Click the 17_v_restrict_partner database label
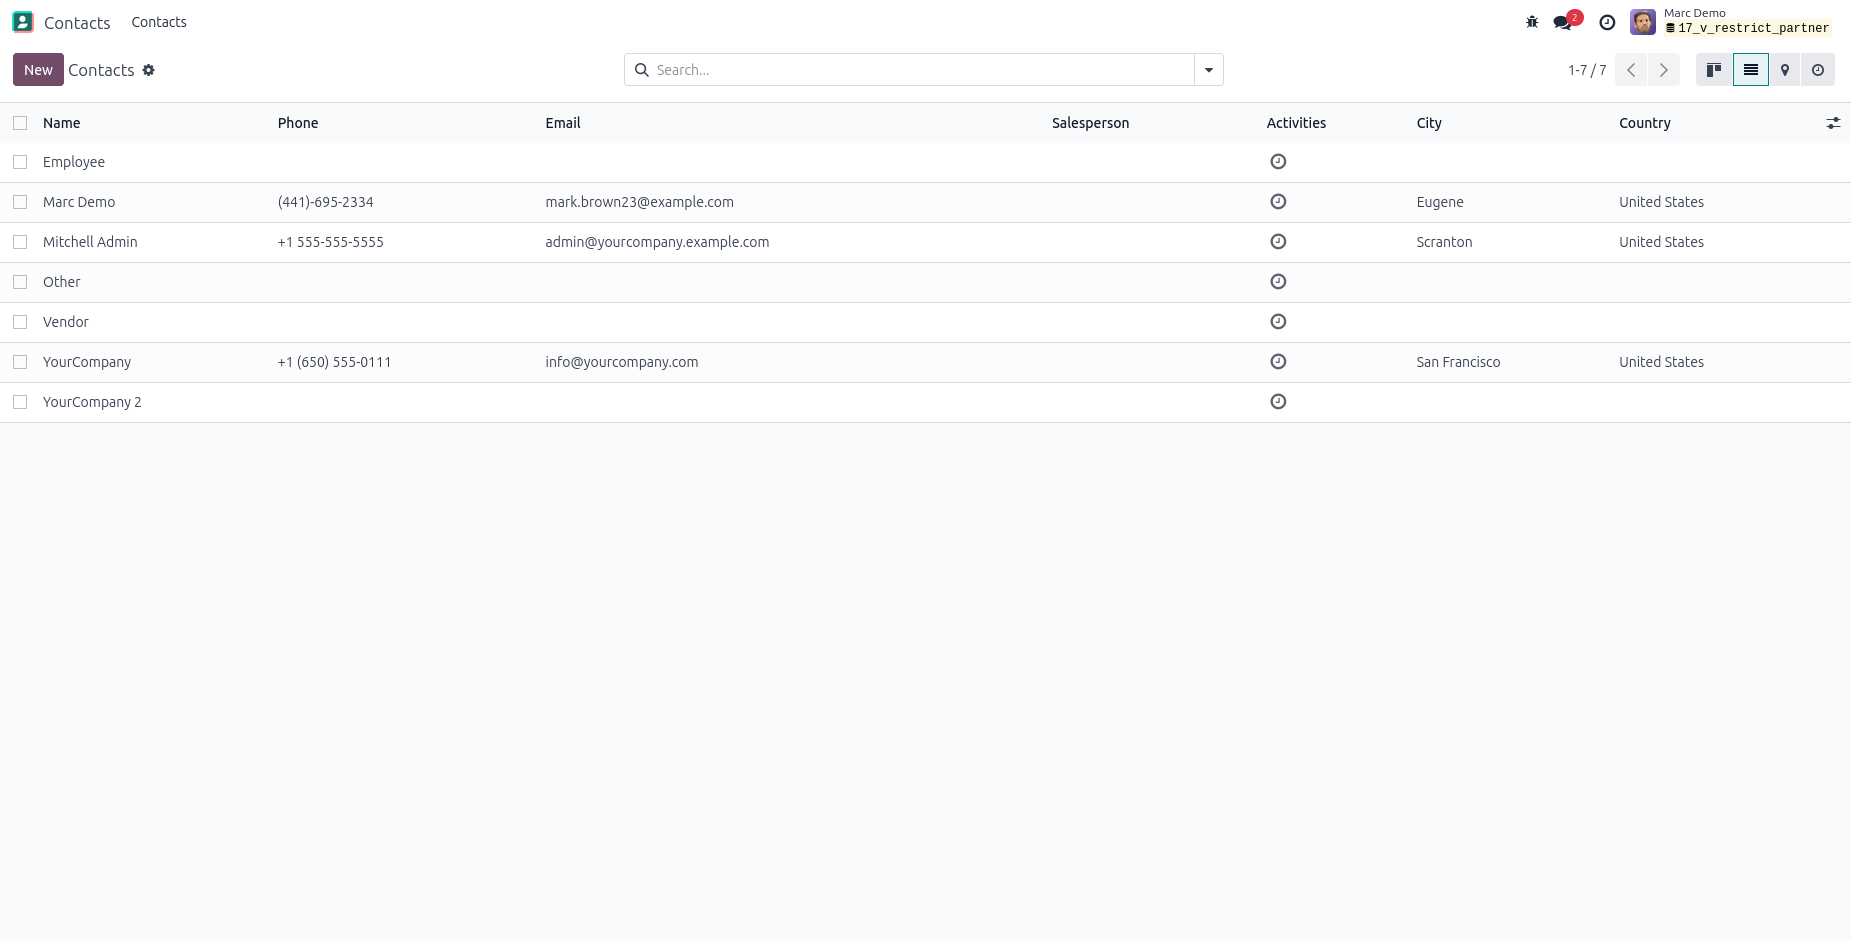The image size is (1851, 941). coord(1747,28)
